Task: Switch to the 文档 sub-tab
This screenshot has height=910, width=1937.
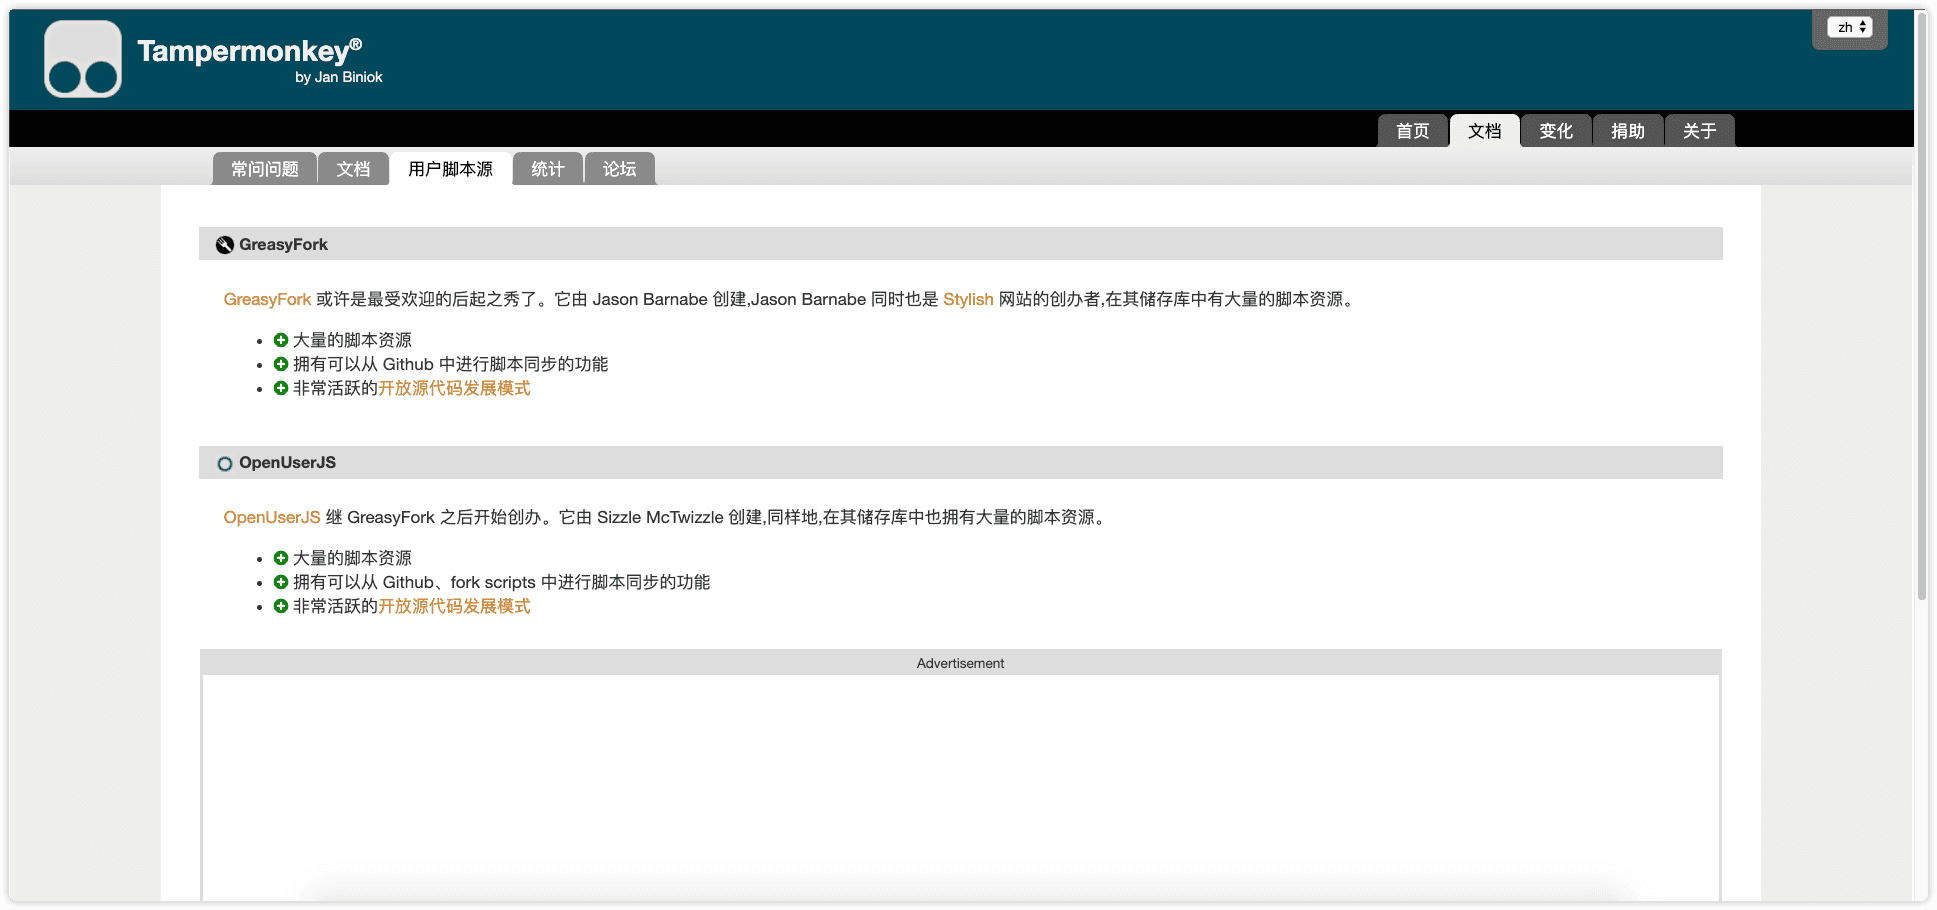Action: [353, 169]
